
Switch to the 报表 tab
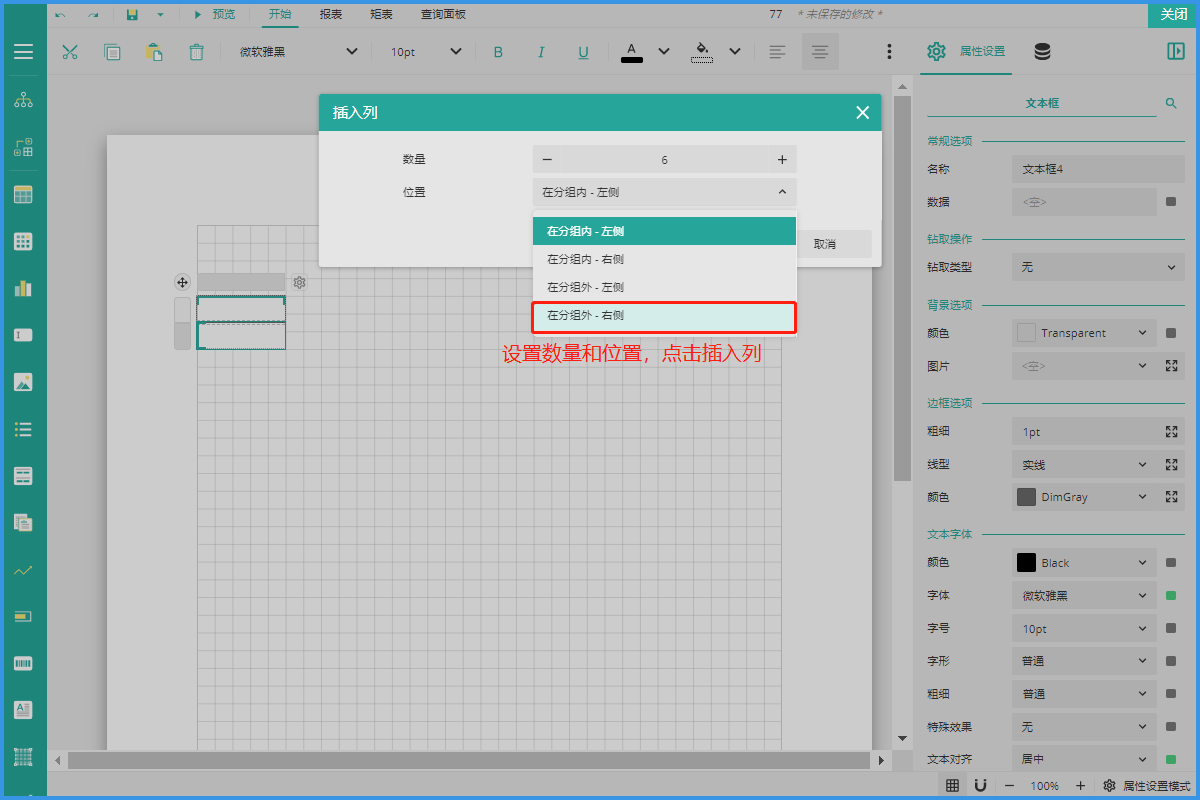pos(331,14)
